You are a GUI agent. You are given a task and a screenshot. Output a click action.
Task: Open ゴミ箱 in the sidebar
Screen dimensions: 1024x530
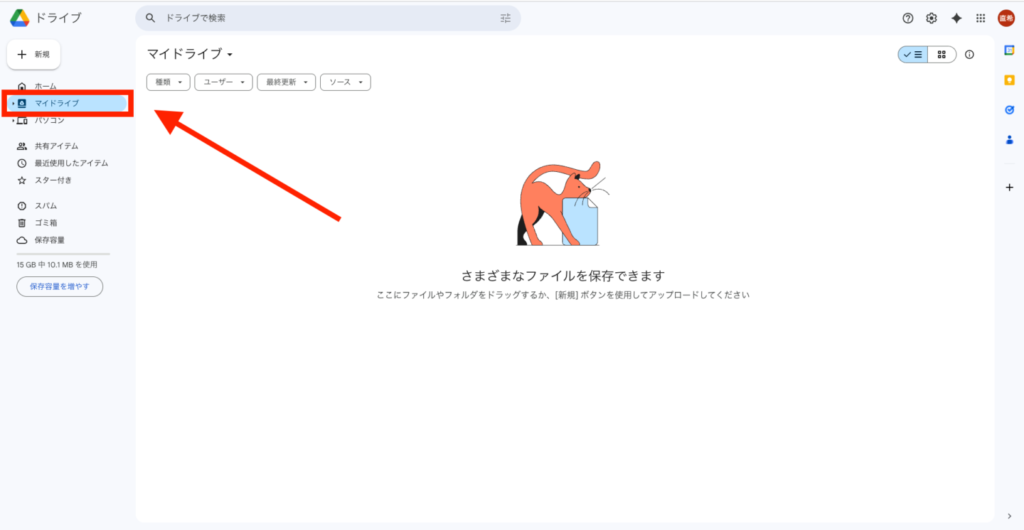point(46,222)
